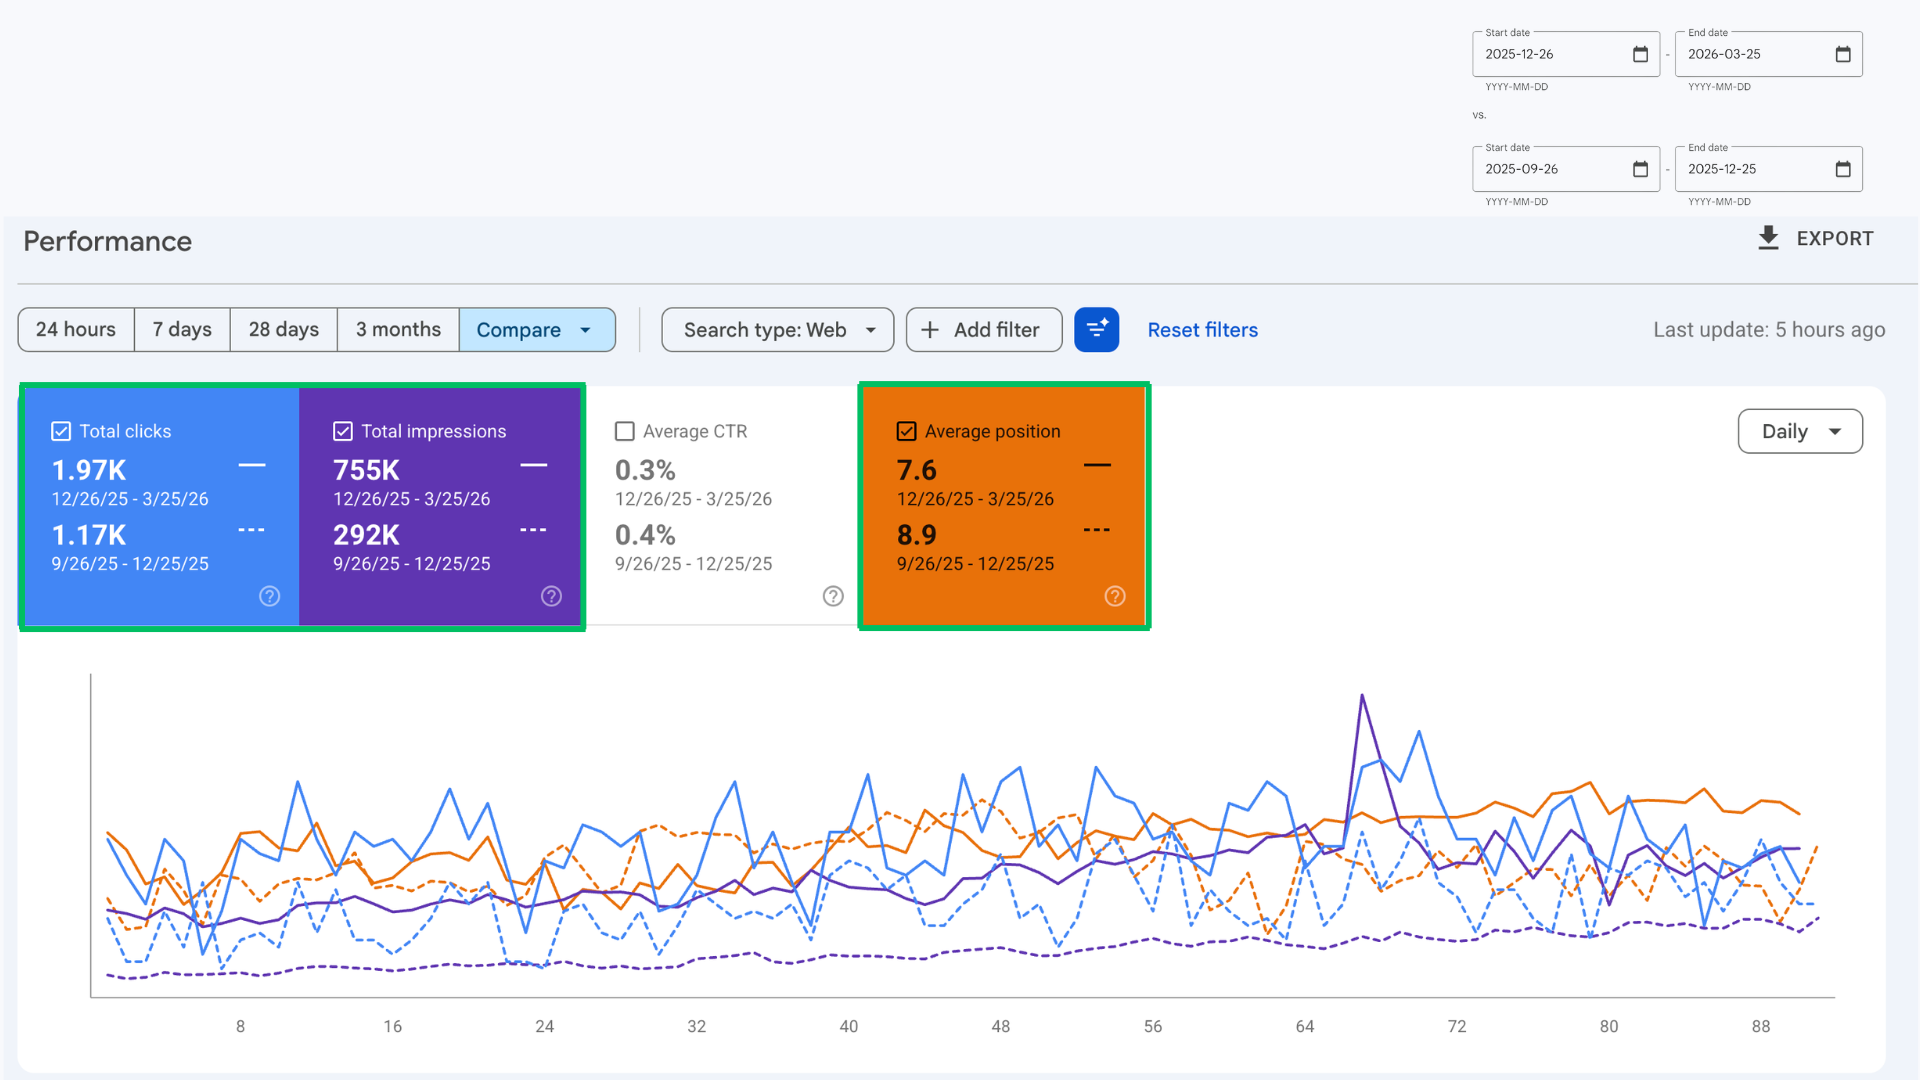Toggle the Total clicks checkbox
The height and width of the screenshot is (1080, 1920).
pos(61,431)
